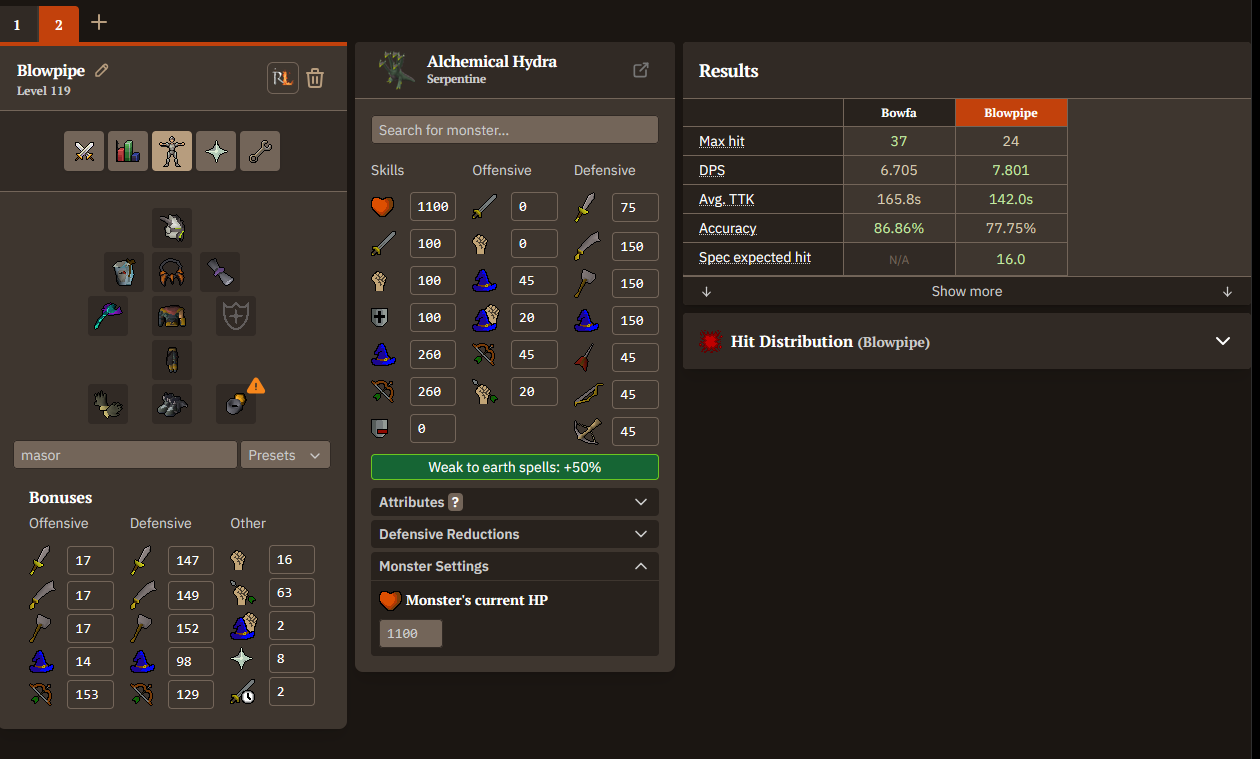
Task: Focus the Search for monster field
Action: pyautogui.click(x=515, y=130)
